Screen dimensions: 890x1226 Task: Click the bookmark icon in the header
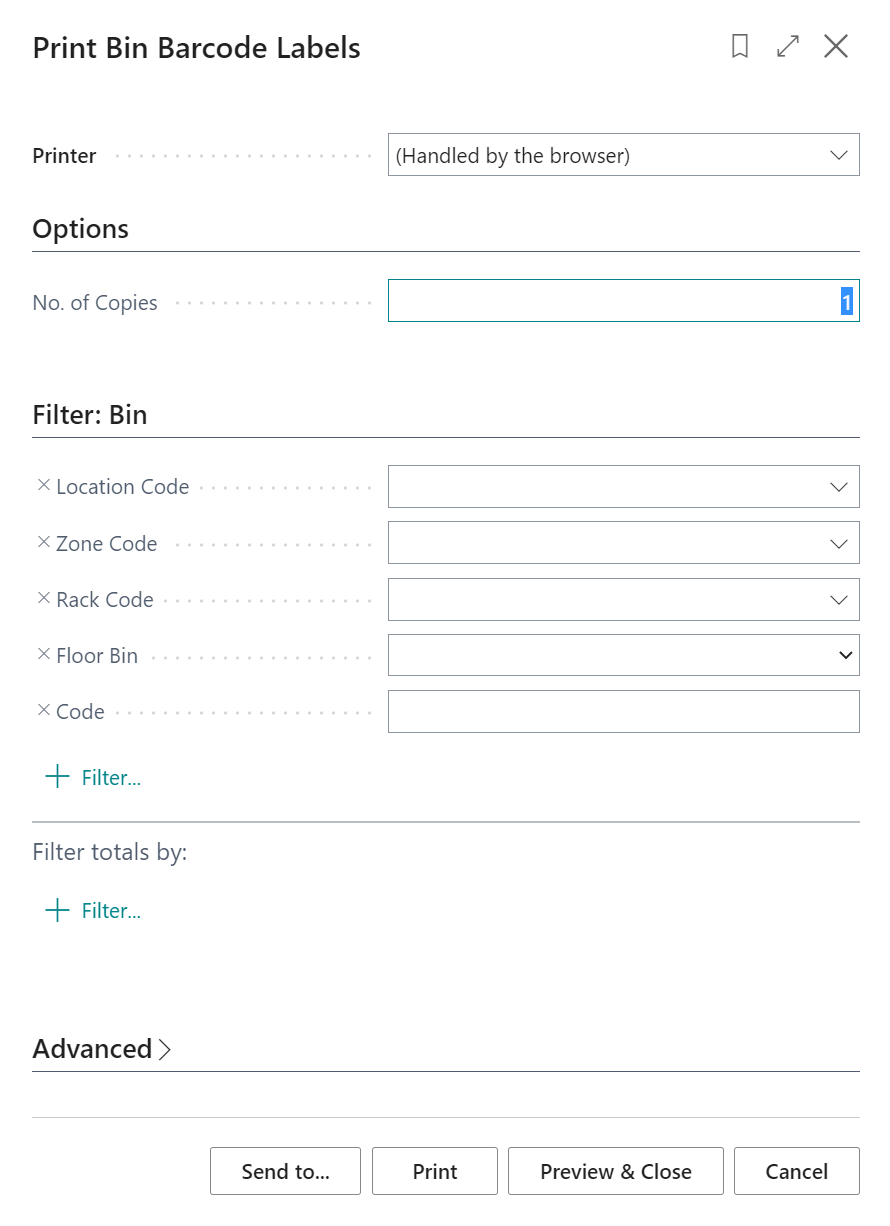click(740, 46)
